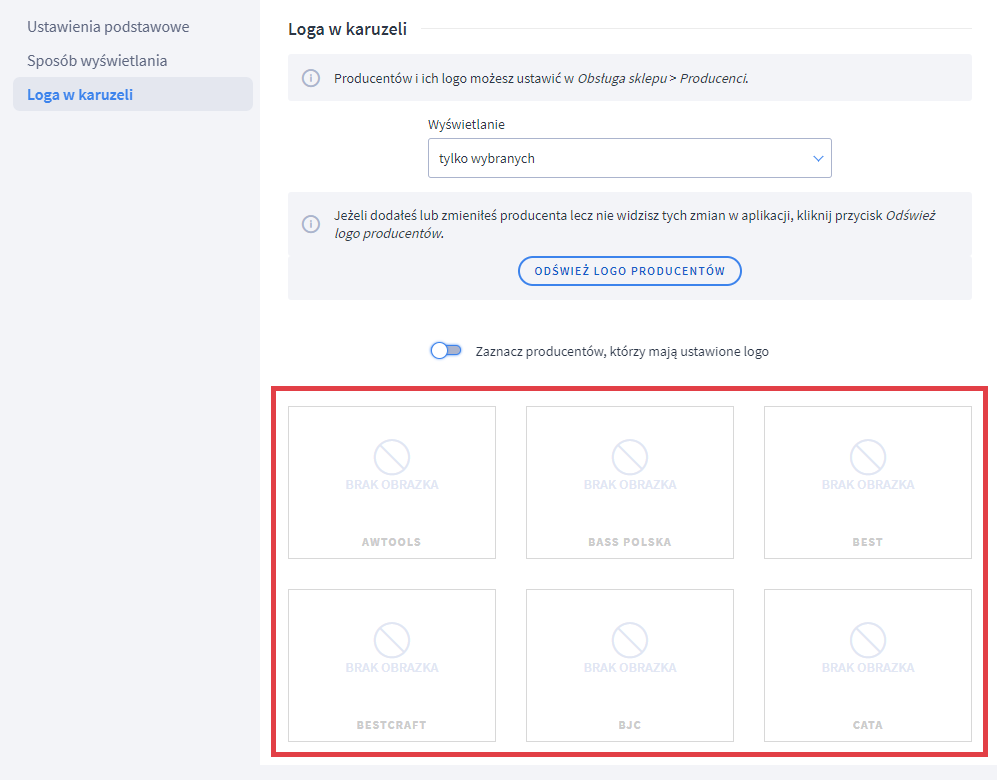This screenshot has width=997, height=780.
Task: Click the CATA producer name label
Action: coord(868,725)
